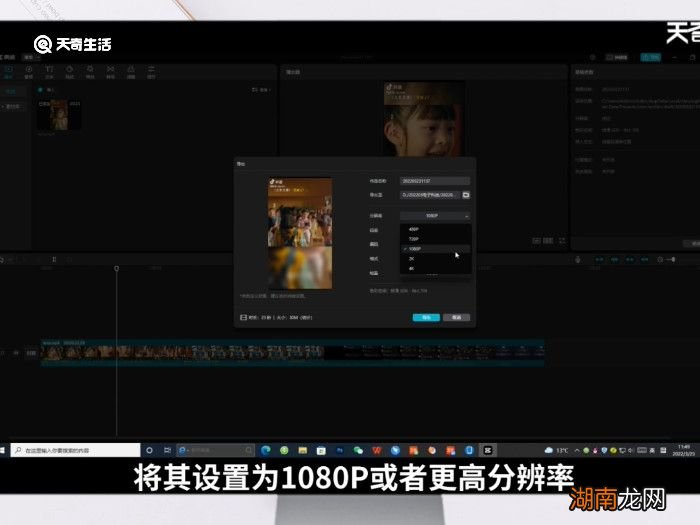The image size is (700, 525).
Task: Open the Transitions tab in top toolbar
Action: 110,72
